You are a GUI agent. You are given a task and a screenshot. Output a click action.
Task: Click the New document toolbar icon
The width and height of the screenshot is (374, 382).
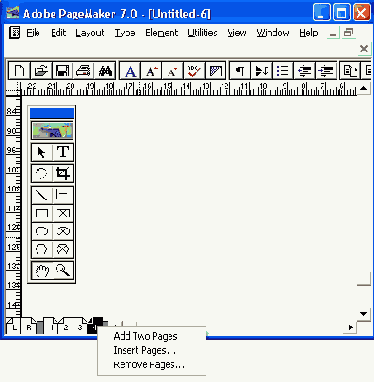(x=19, y=71)
